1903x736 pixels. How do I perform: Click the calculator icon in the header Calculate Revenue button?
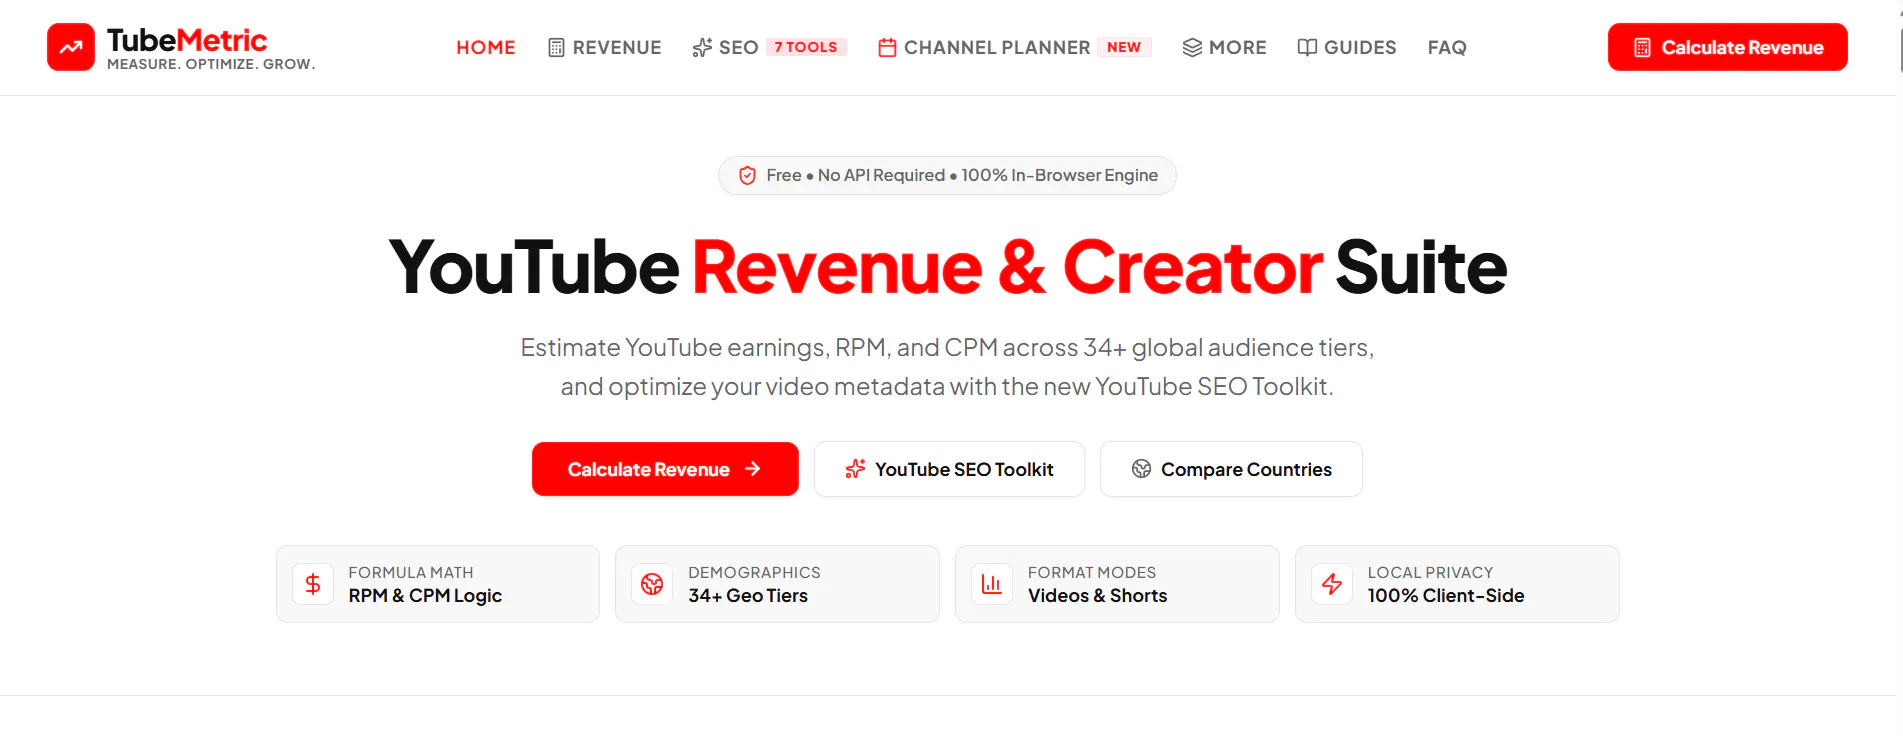pyautogui.click(x=1642, y=47)
